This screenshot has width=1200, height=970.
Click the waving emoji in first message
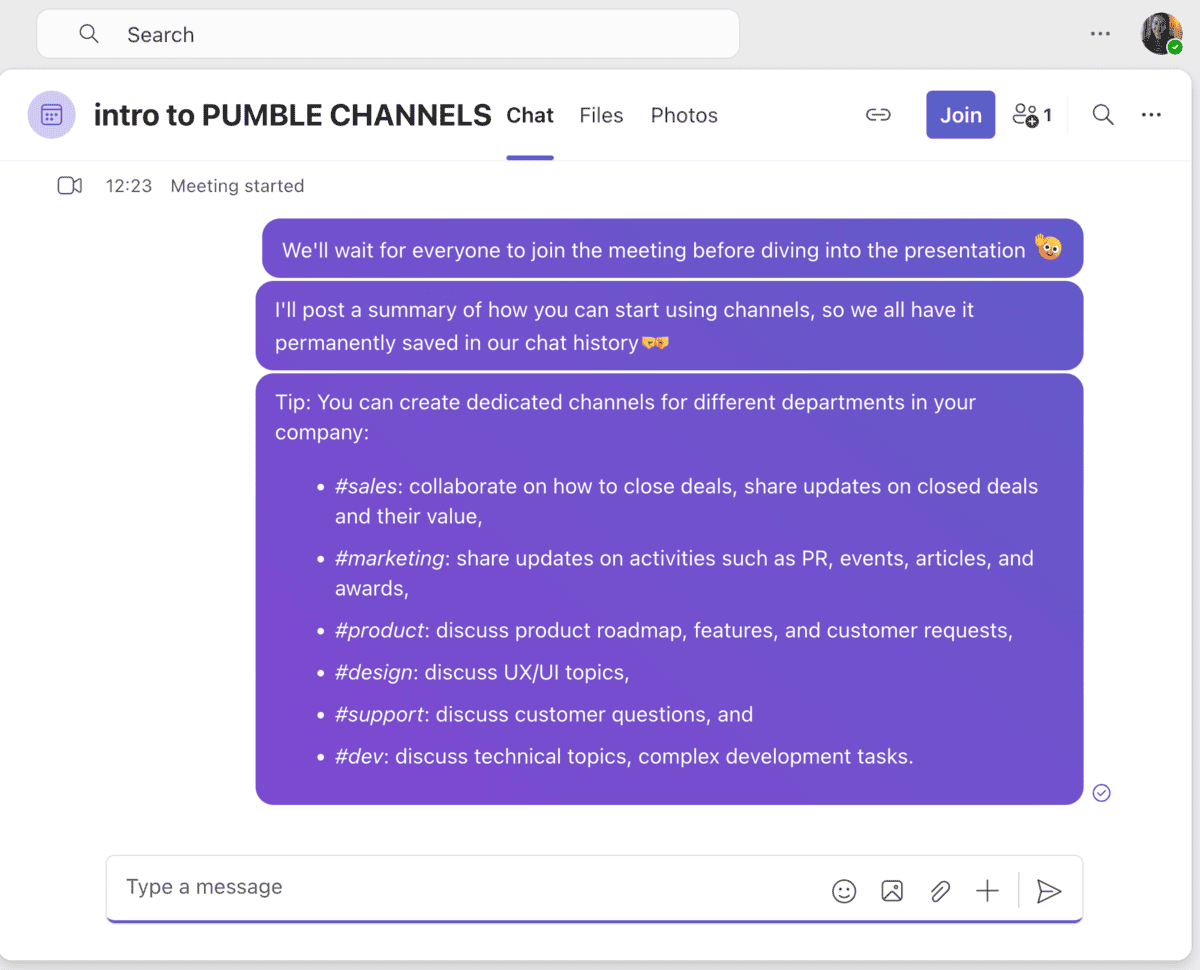pyautogui.click(x=1048, y=248)
